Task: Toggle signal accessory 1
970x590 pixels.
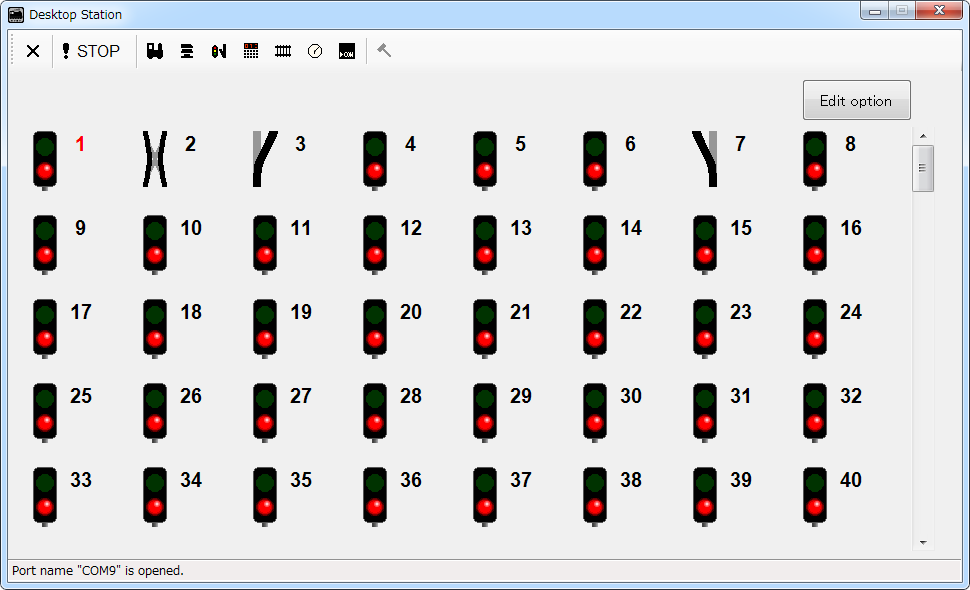Action: [x=45, y=160]
